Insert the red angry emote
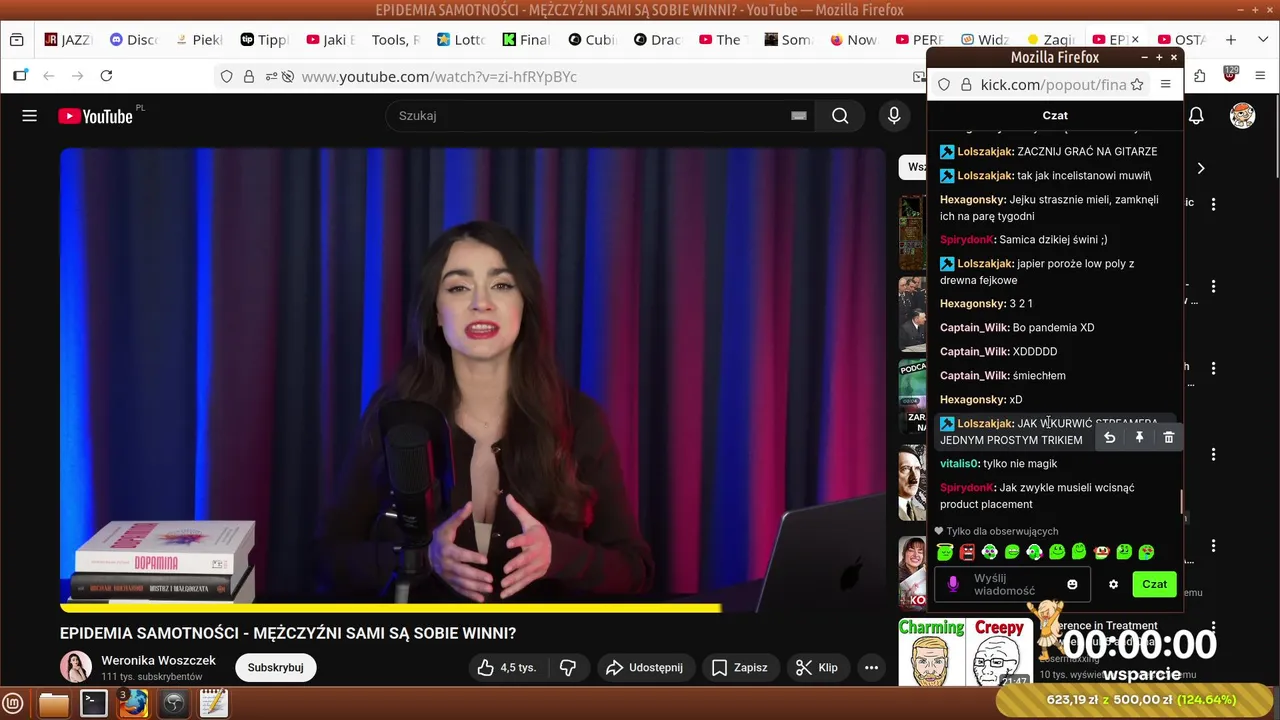1280x720 pixels. click(x=967, y=552)
